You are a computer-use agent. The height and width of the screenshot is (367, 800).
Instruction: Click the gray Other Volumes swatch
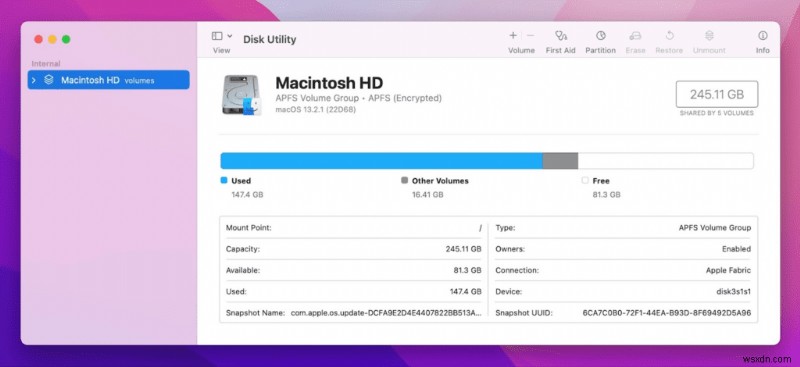tap(405, 180)
